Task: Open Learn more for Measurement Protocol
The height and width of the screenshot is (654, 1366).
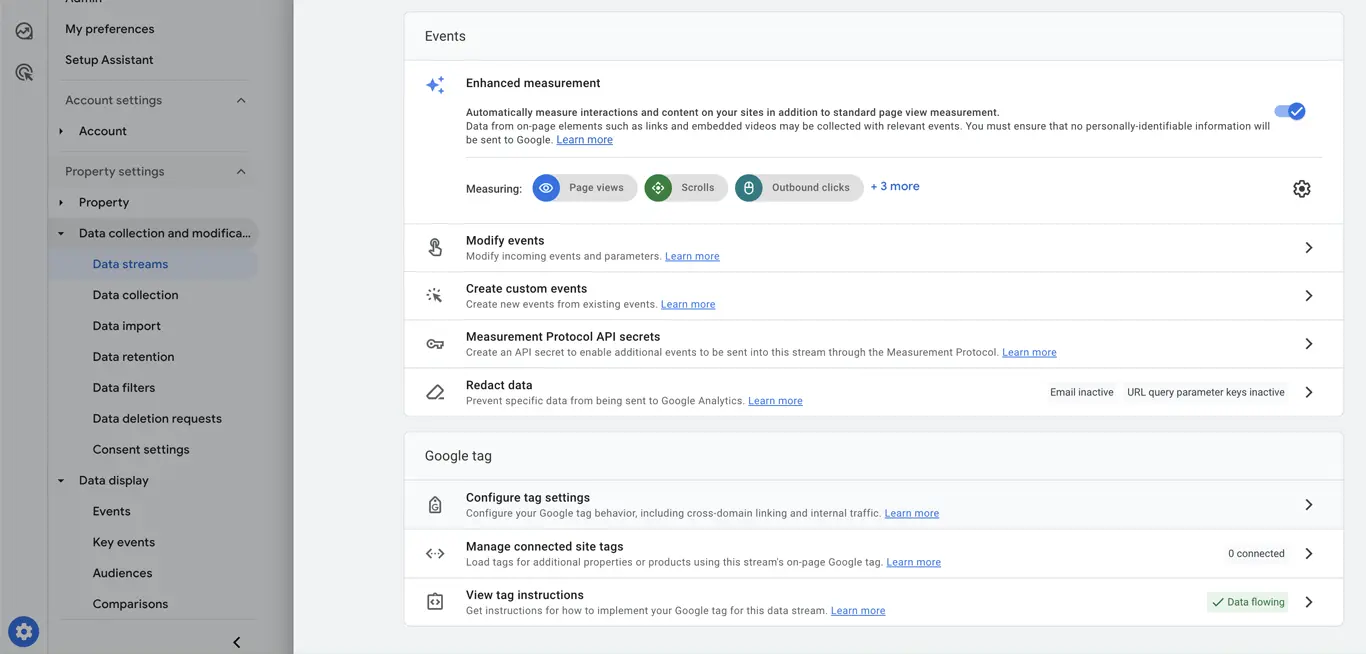Action: point(1029,352)
